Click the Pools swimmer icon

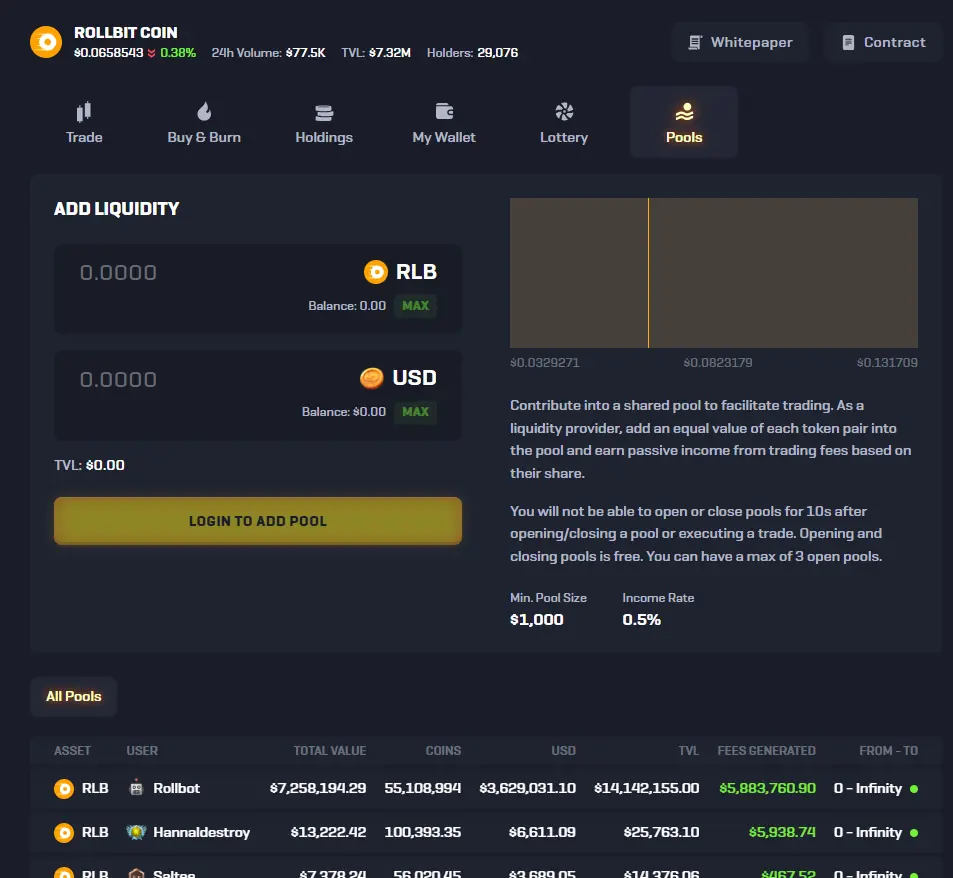click(x=684, y=112)
